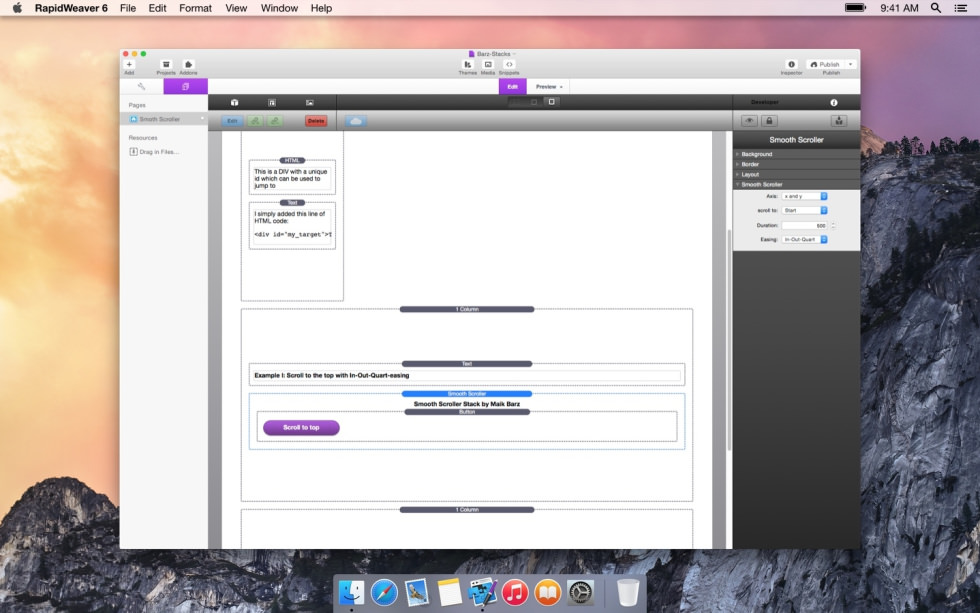Expand the Border section
The image size is (980, 613).
tap(796, 164)
